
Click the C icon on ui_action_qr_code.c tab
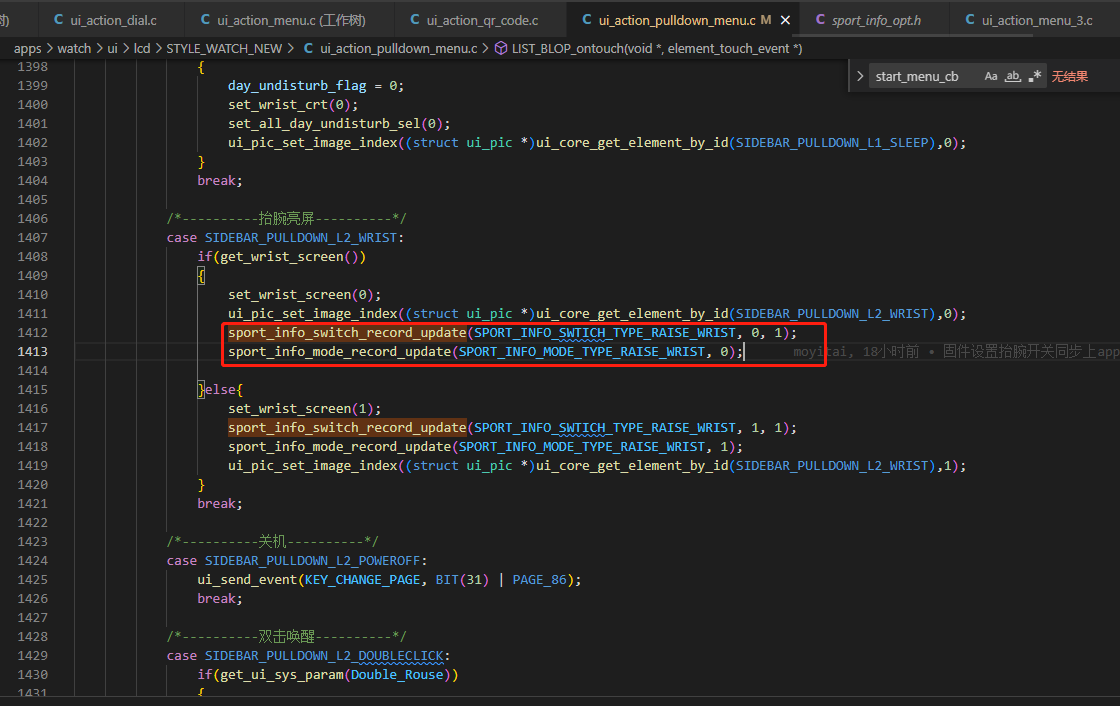[x=414, y=20]
